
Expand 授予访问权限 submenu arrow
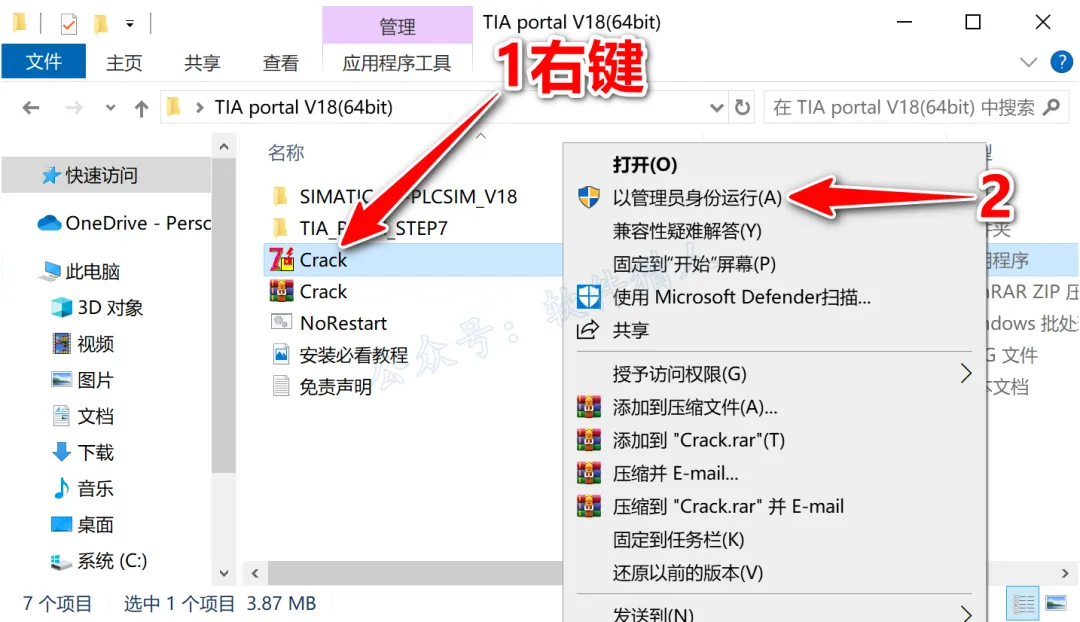coord(966,374)
